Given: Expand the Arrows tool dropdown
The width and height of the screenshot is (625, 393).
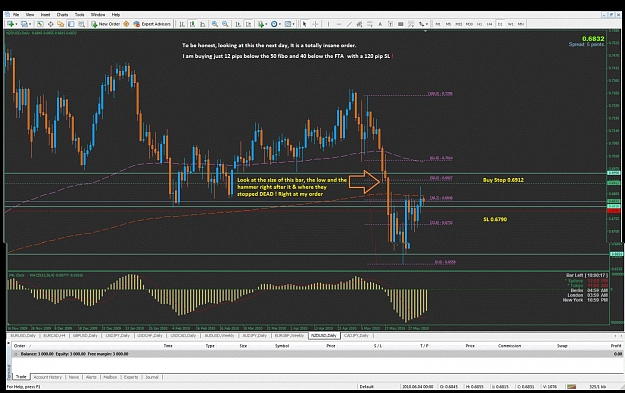Looking at the screenshot, I should tap(427, 24).
